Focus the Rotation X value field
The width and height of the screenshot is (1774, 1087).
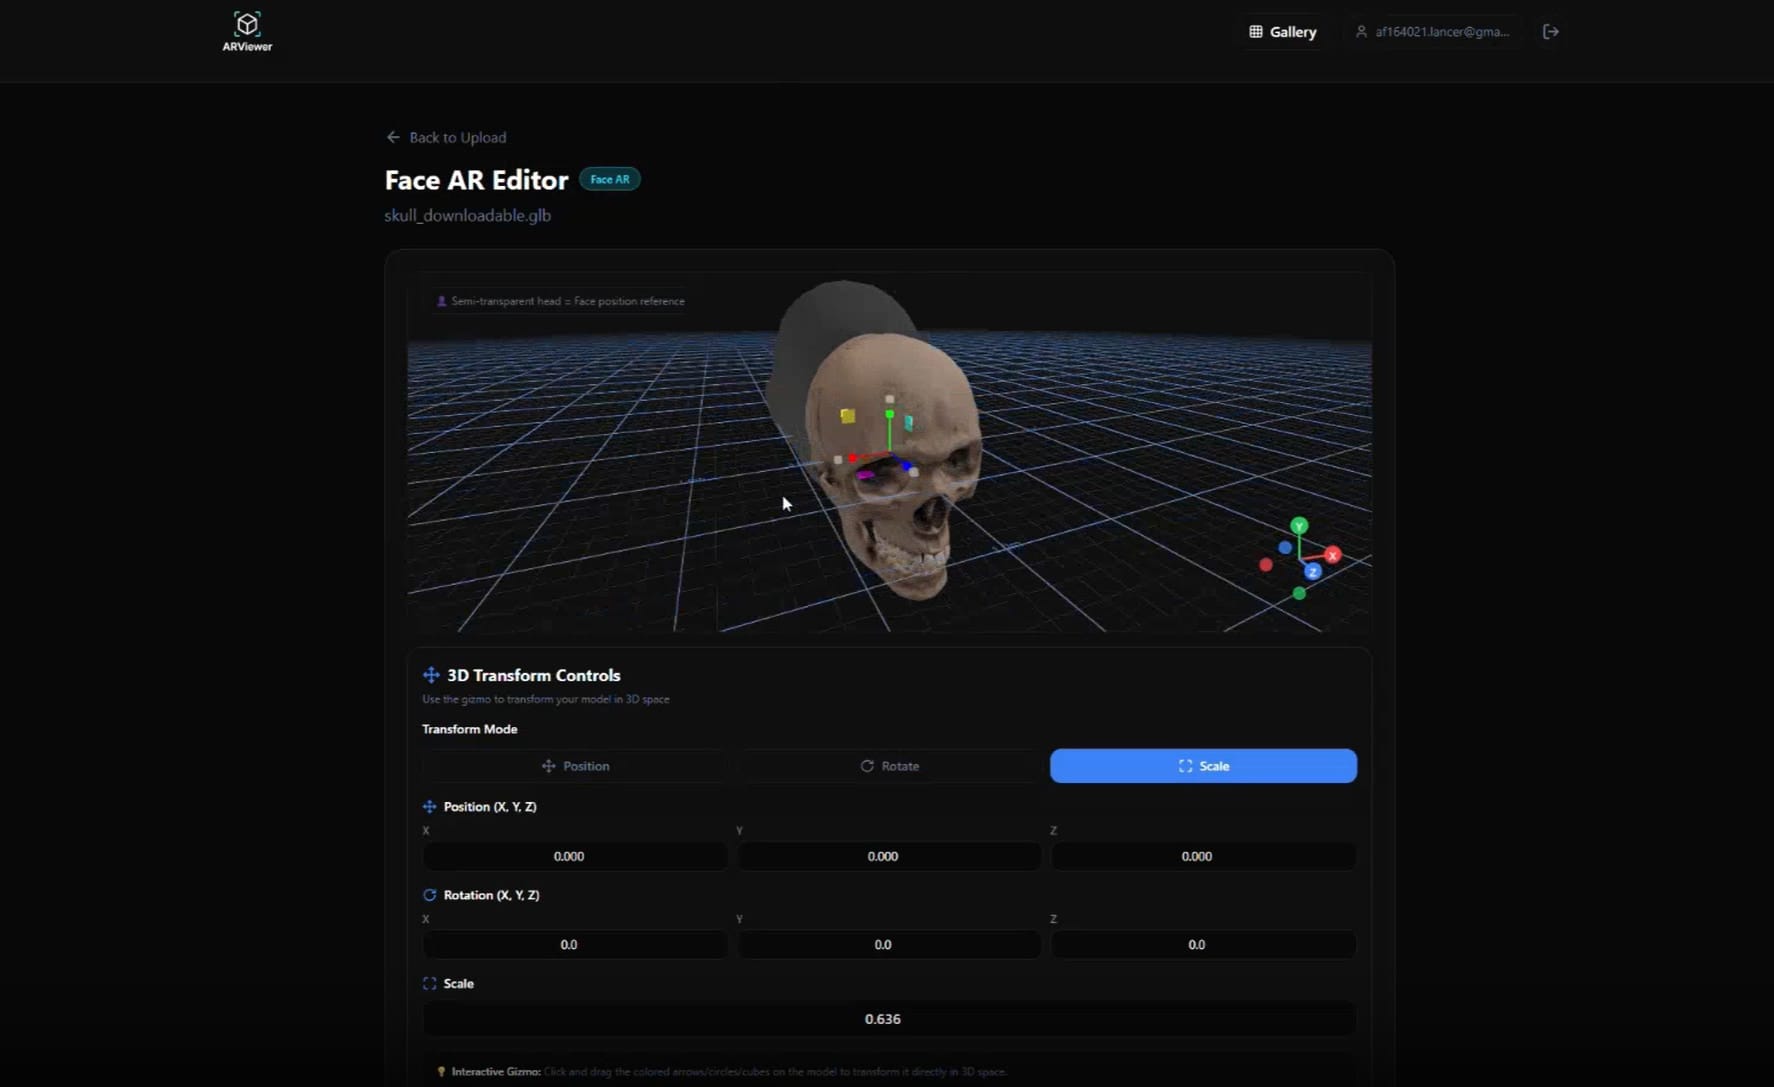point(575,944)
